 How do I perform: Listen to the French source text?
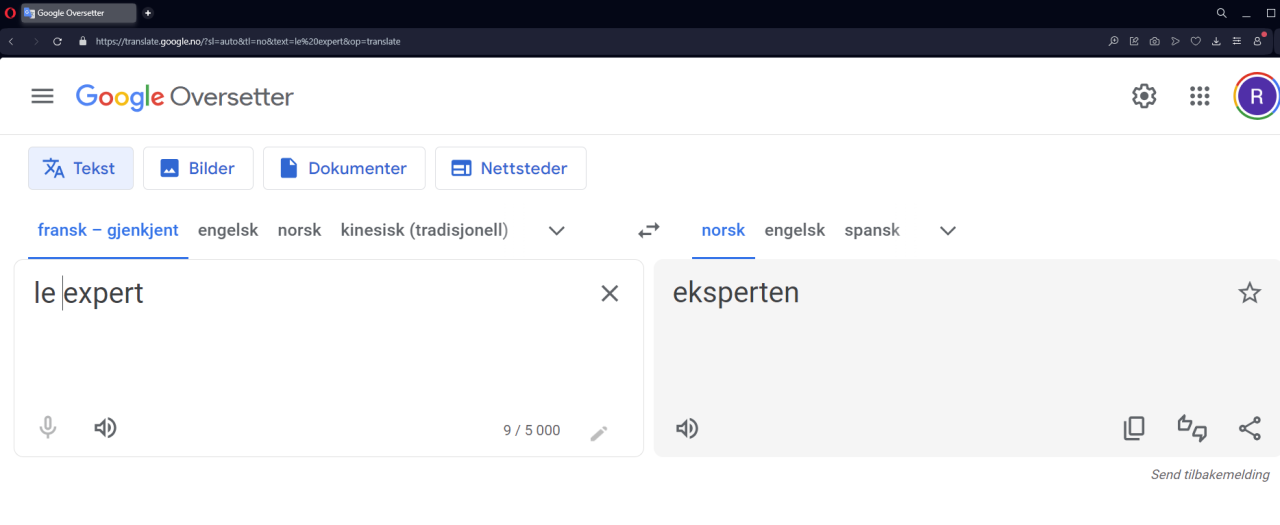tap(105, 428)
